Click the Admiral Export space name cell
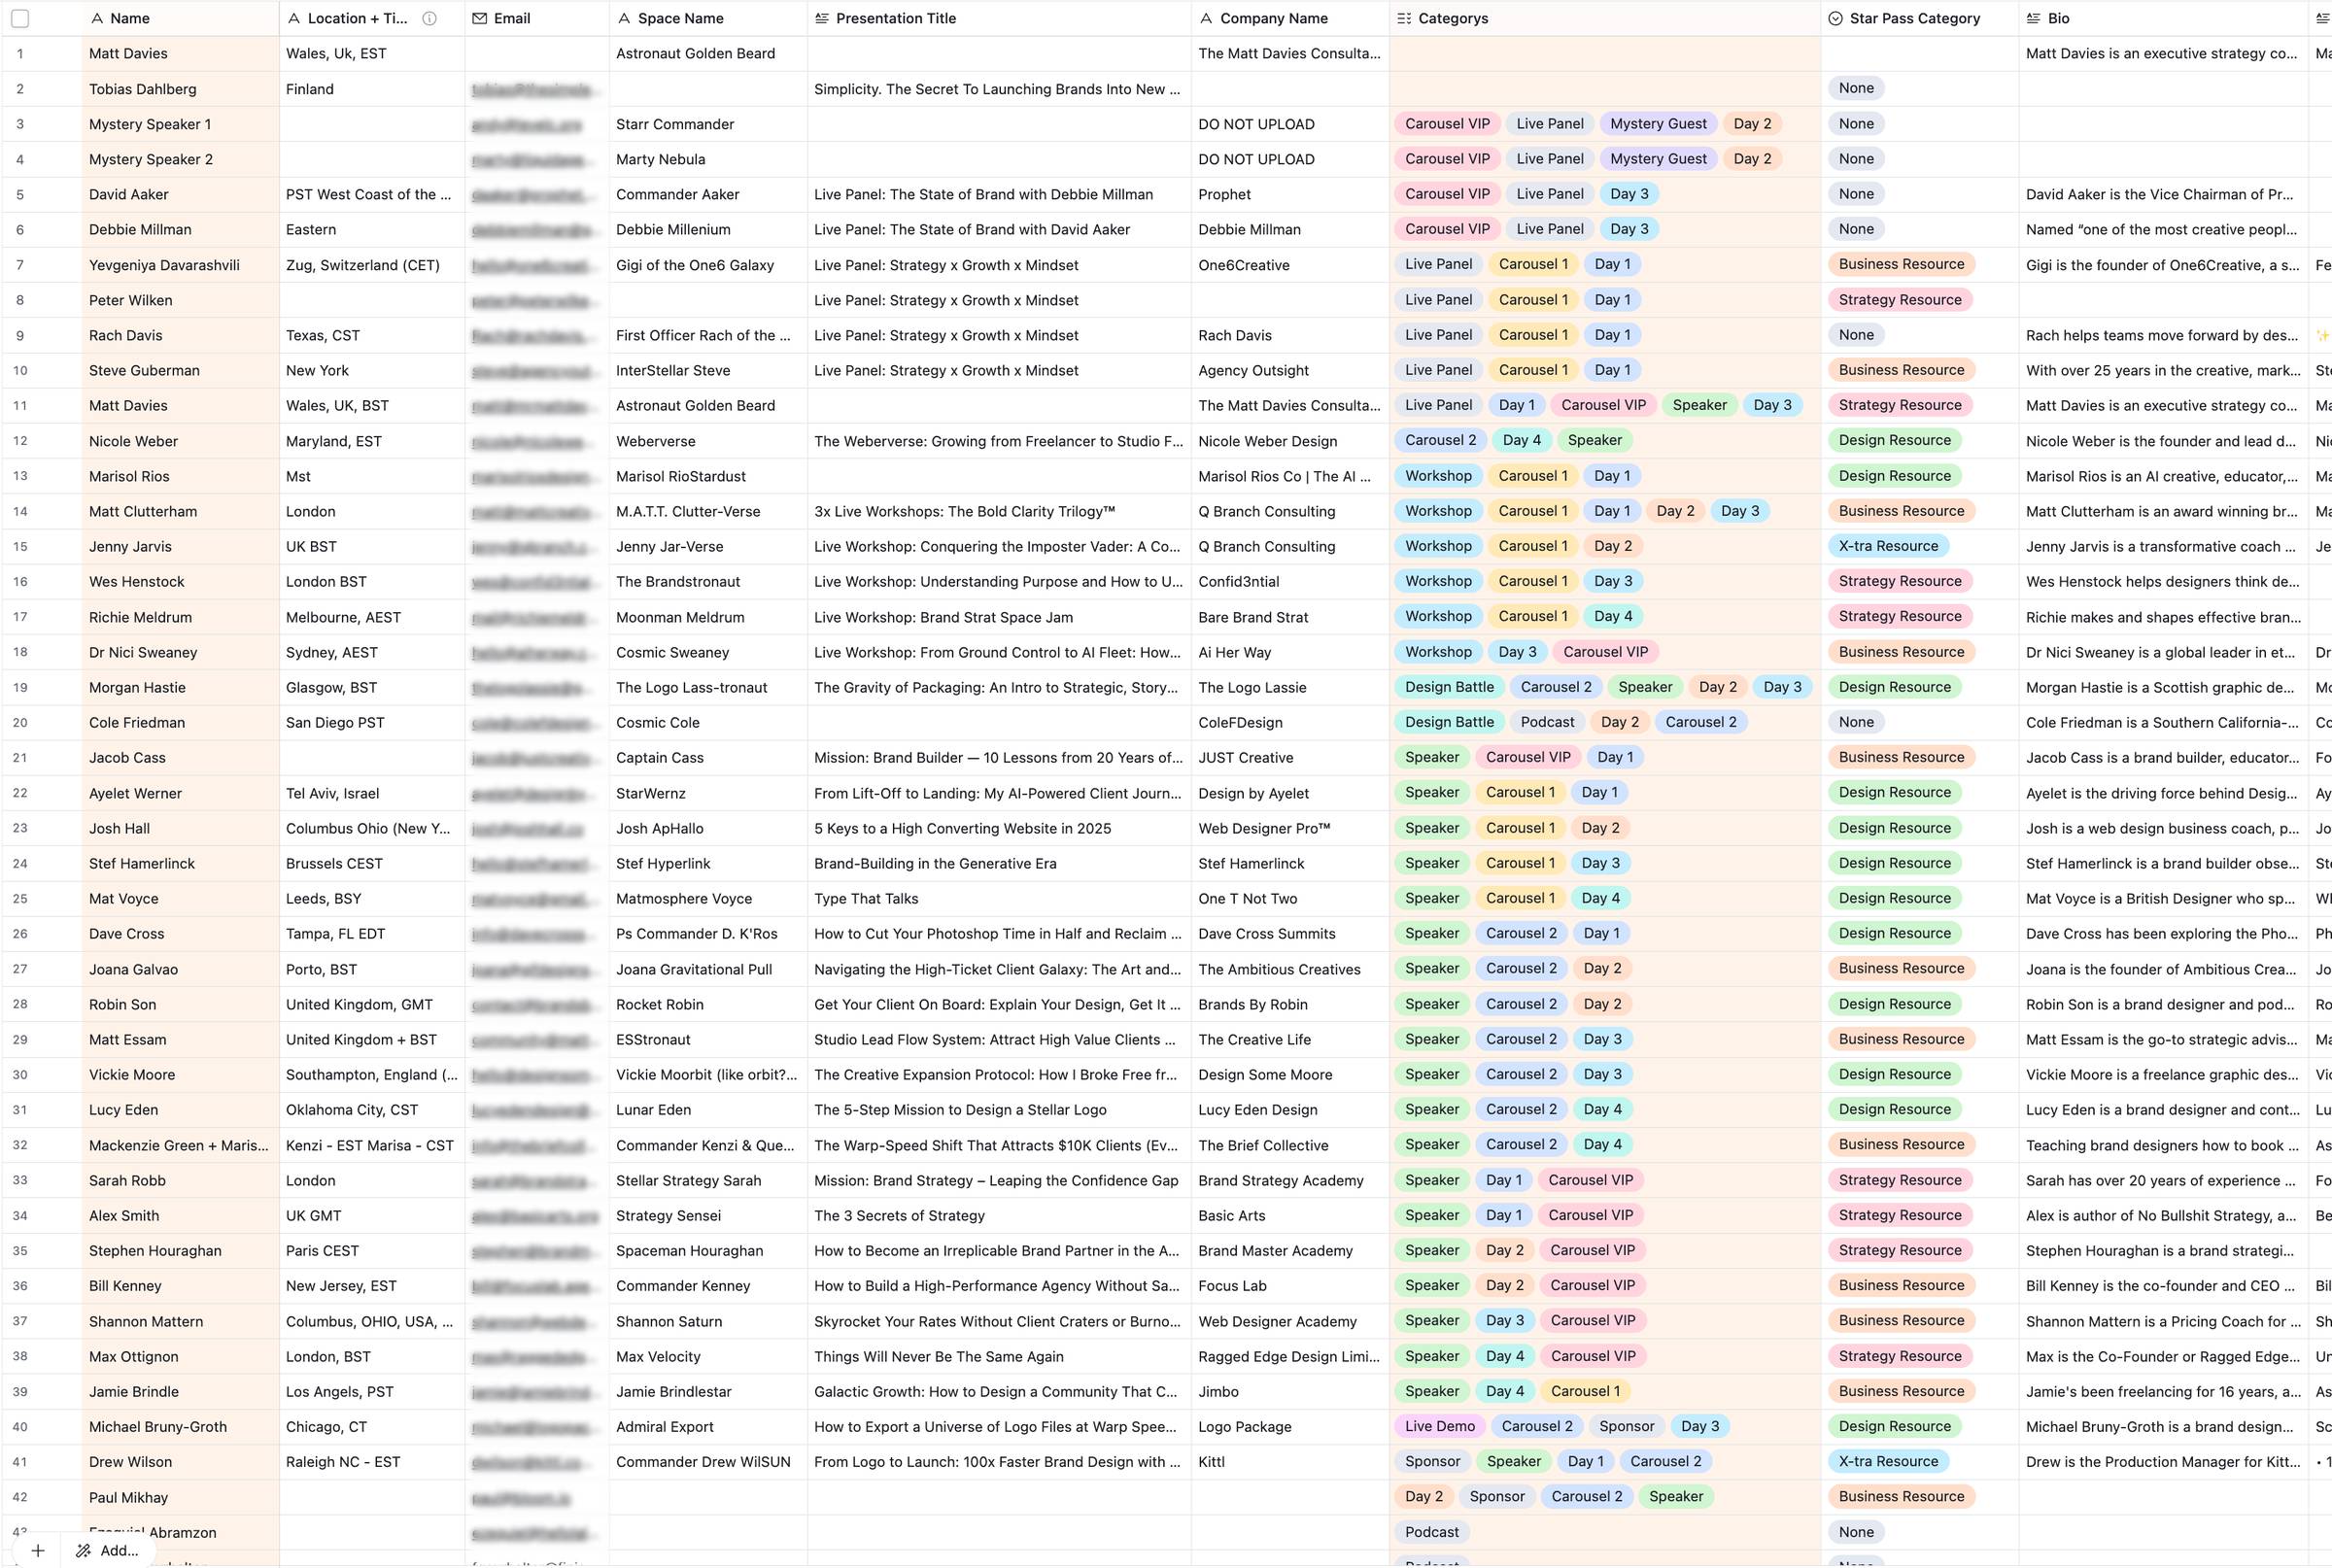This screenshot has width=2332, height=1568. click(708, 1427)
